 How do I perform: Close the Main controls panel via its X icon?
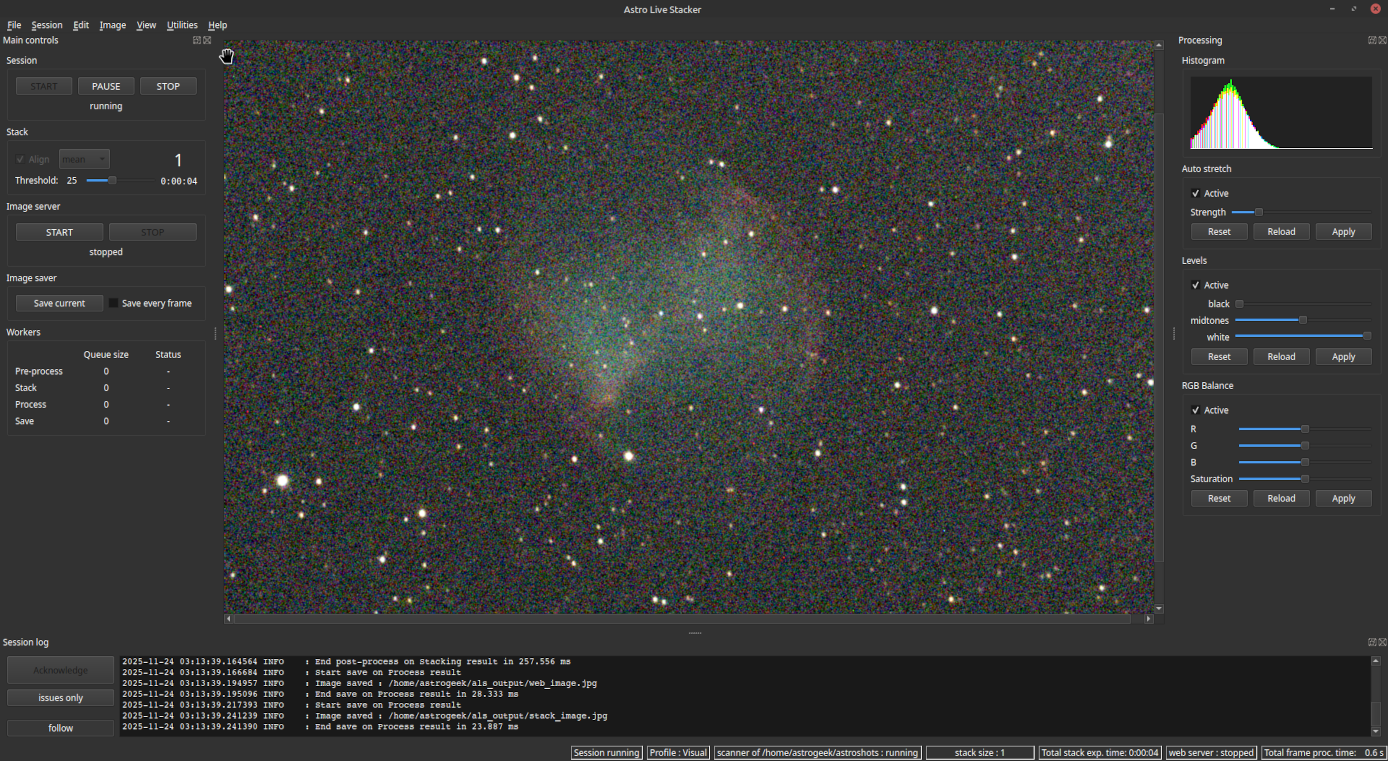[206, 40]
